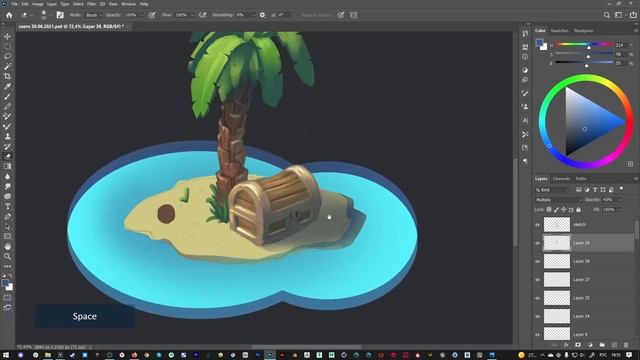Screen dimensions: 640x360
Task: Hide Layer 34 with its eye icon
Action: coord(538,316)
